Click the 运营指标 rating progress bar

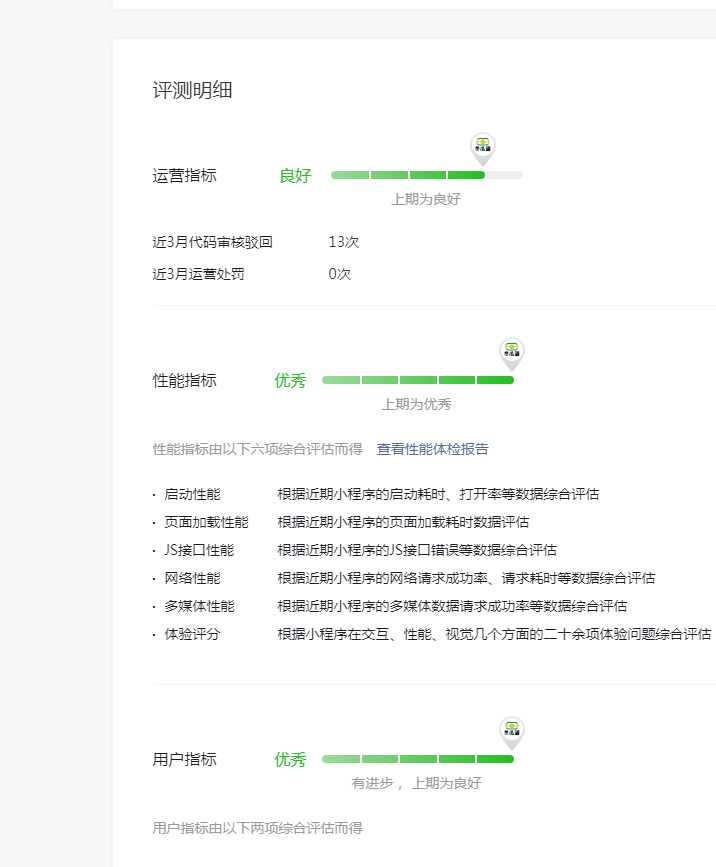point(427,175)
